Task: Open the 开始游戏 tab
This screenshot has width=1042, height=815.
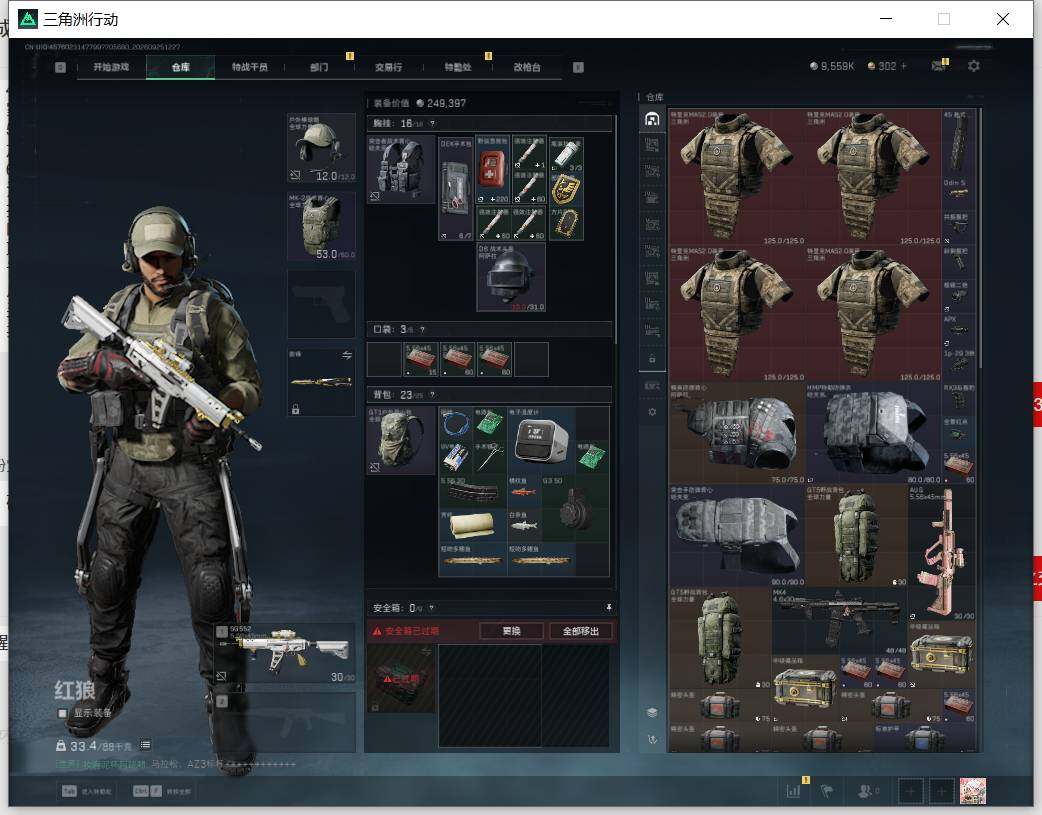Action: (x=111, y=67)
